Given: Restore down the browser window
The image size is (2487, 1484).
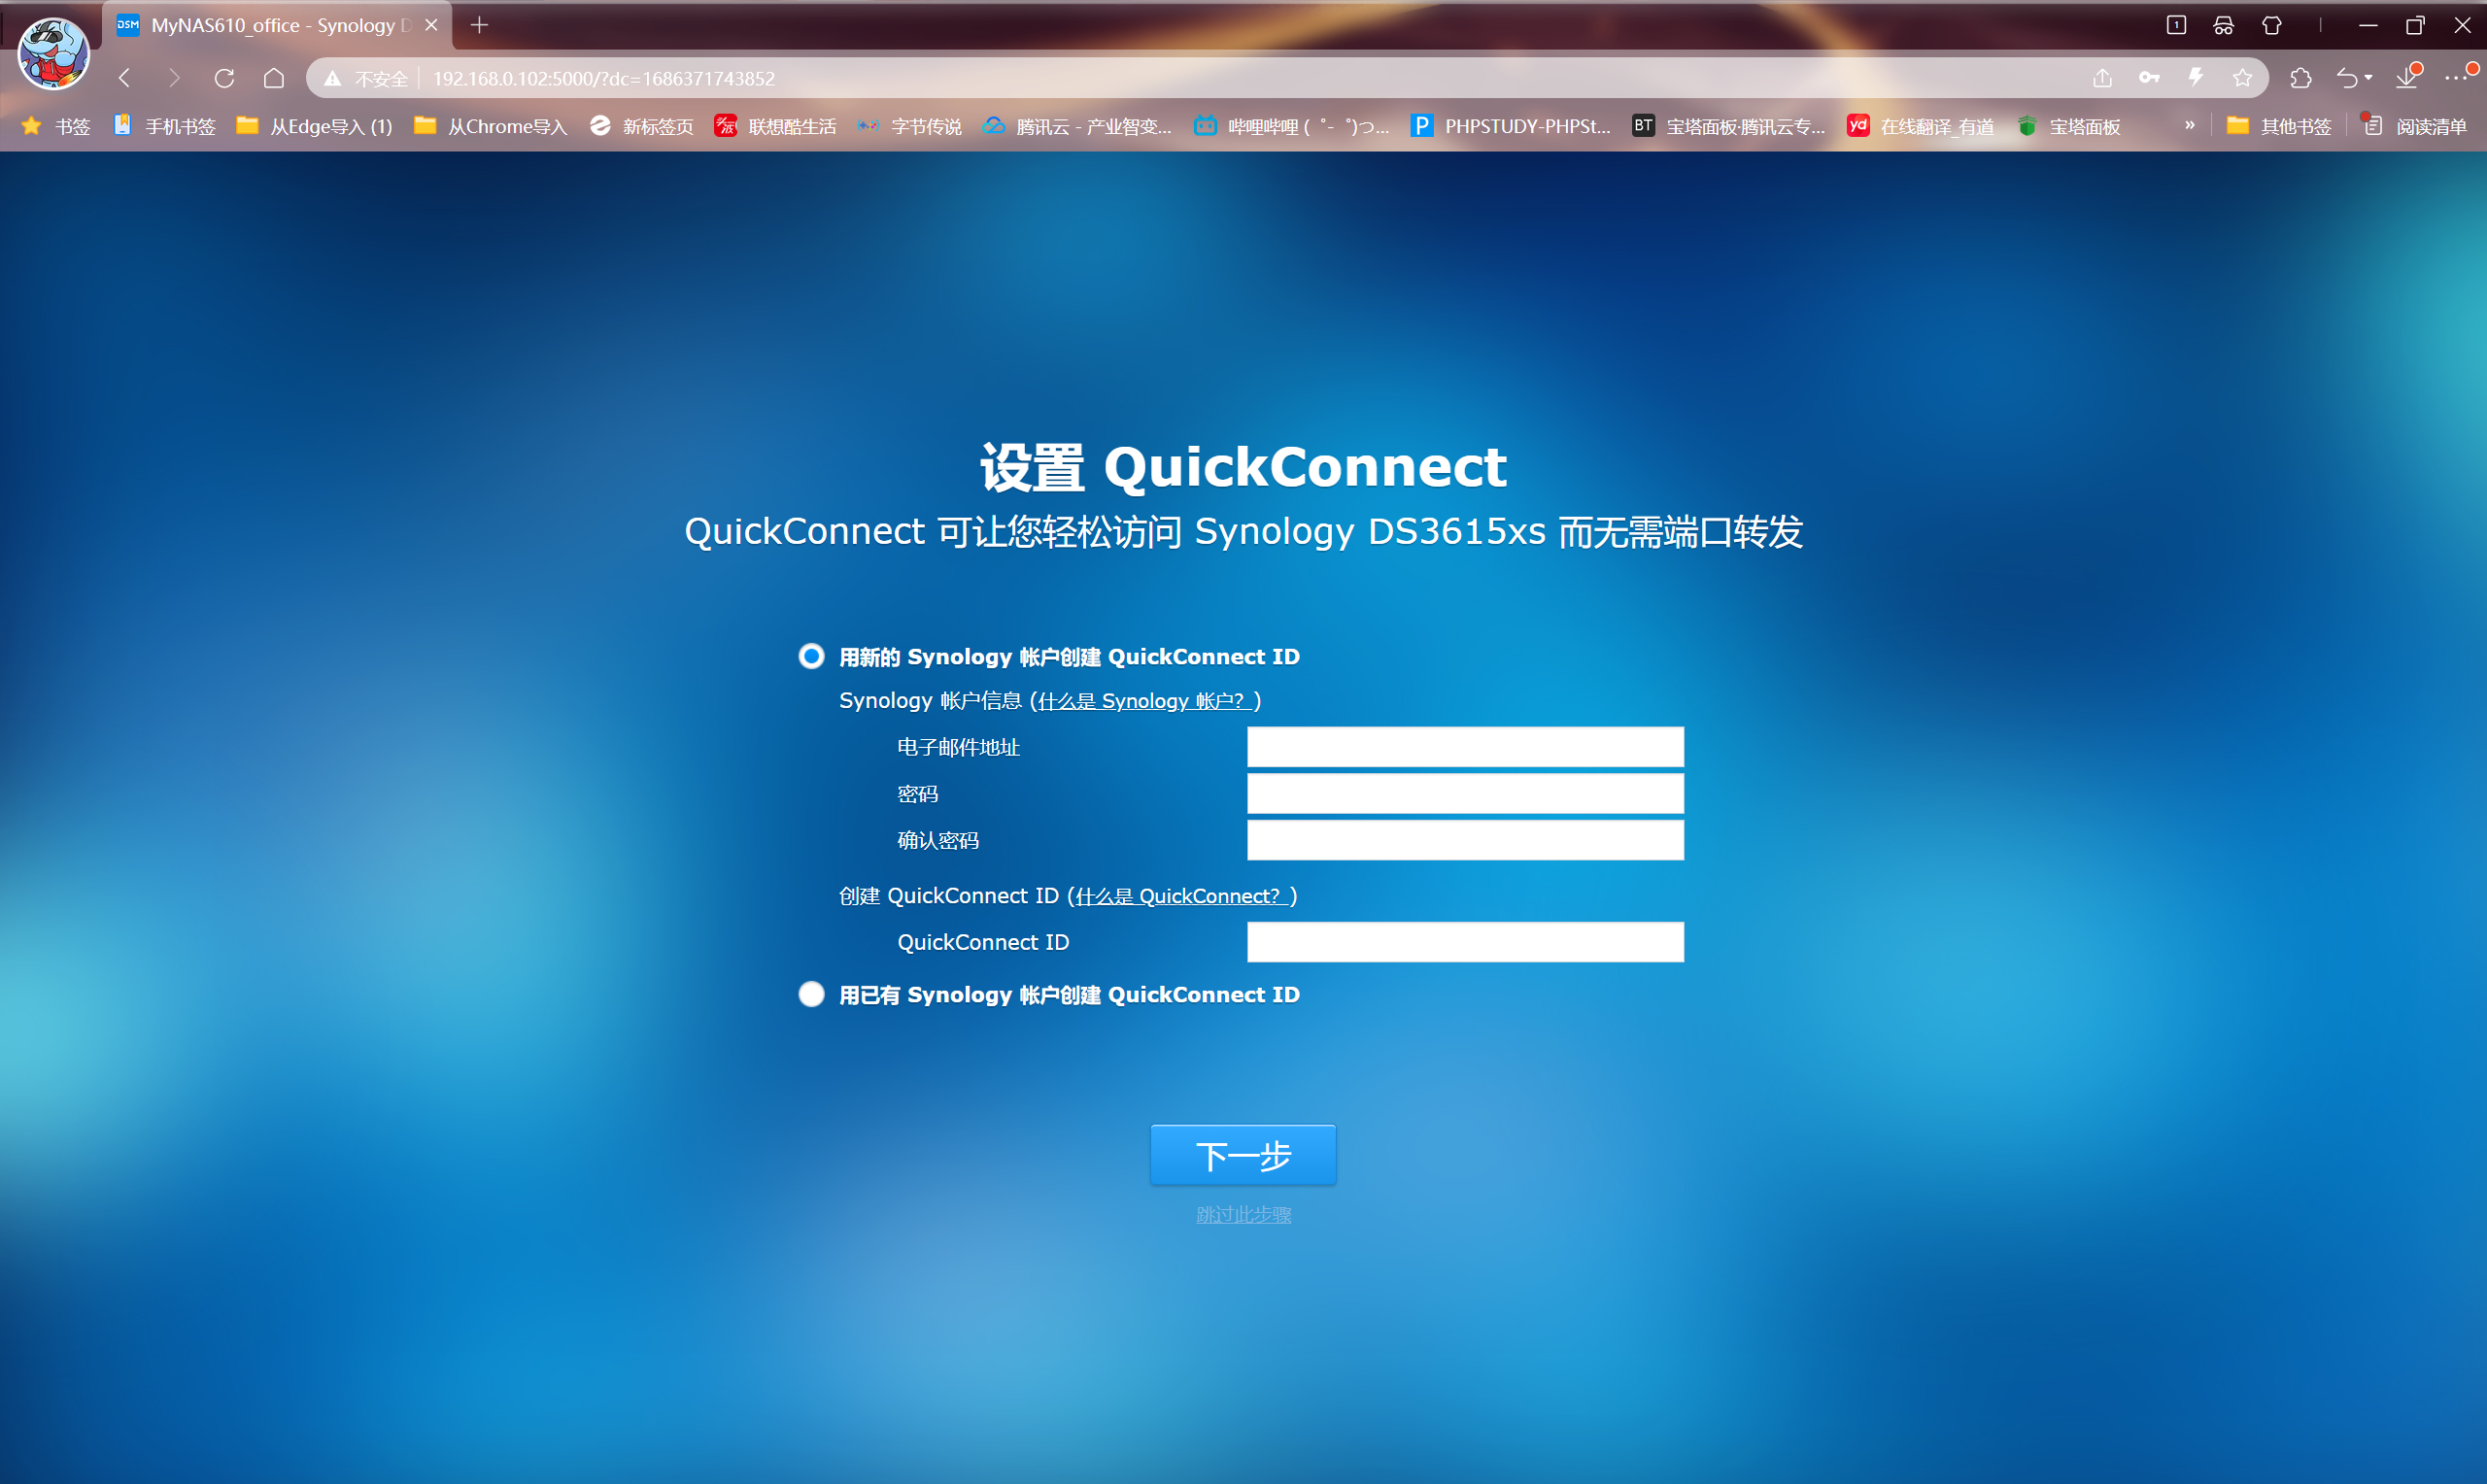Looking at the screenshot, I should (2414, 25).
